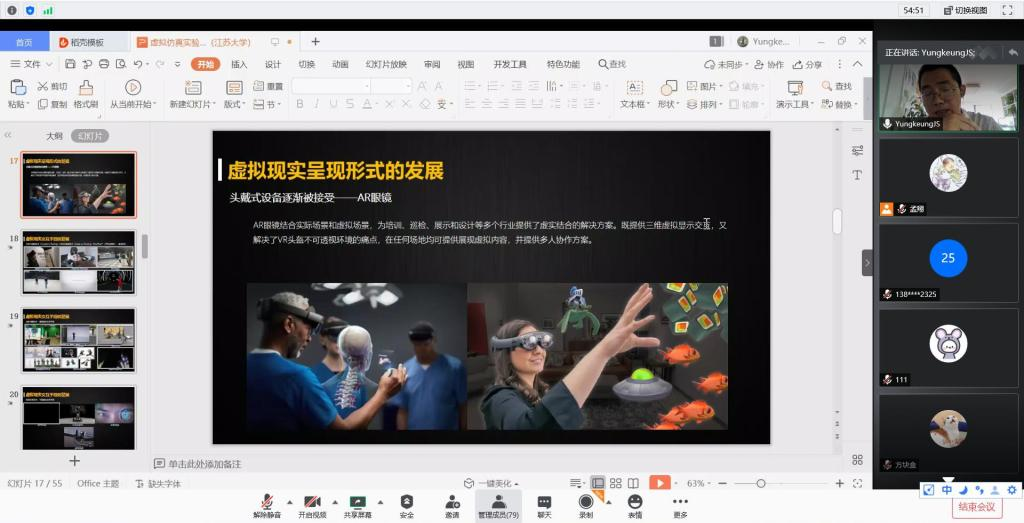
Task: Click the orange slideshow play button in status bar
Action: coord(660,483)
